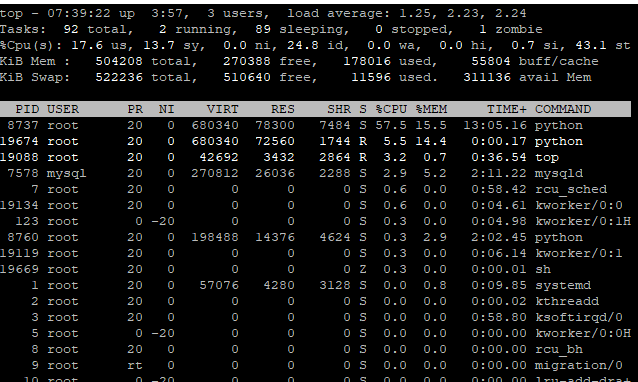Image resolution: width=638 pixels, height=382 pixels.
Task: Click the Tasks summary line
Action: pyautogui.click(x=271, y=29)
